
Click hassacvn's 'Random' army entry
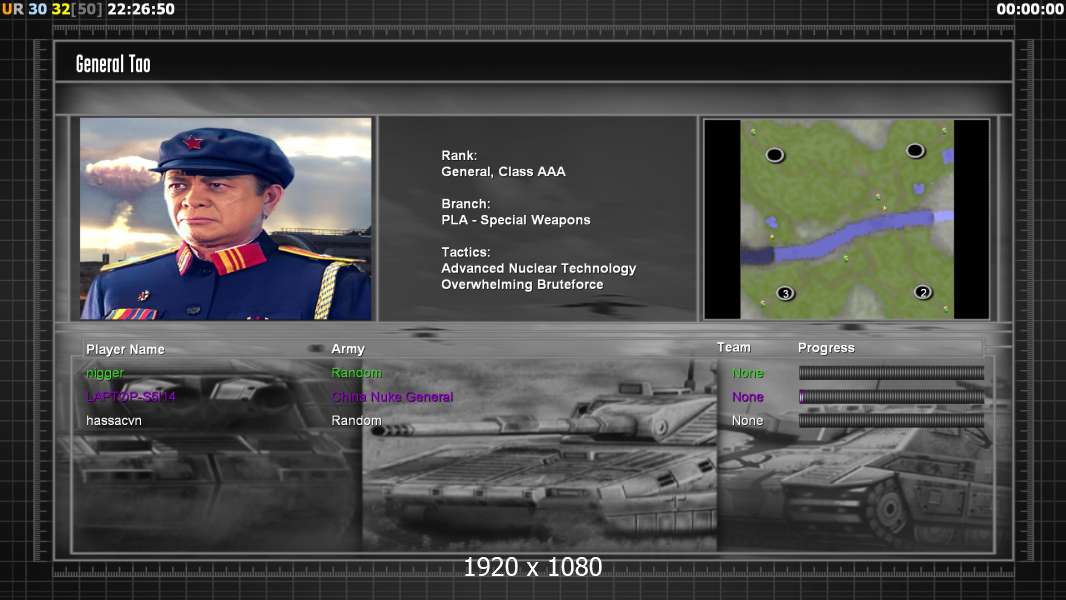[x=356, y=421]
